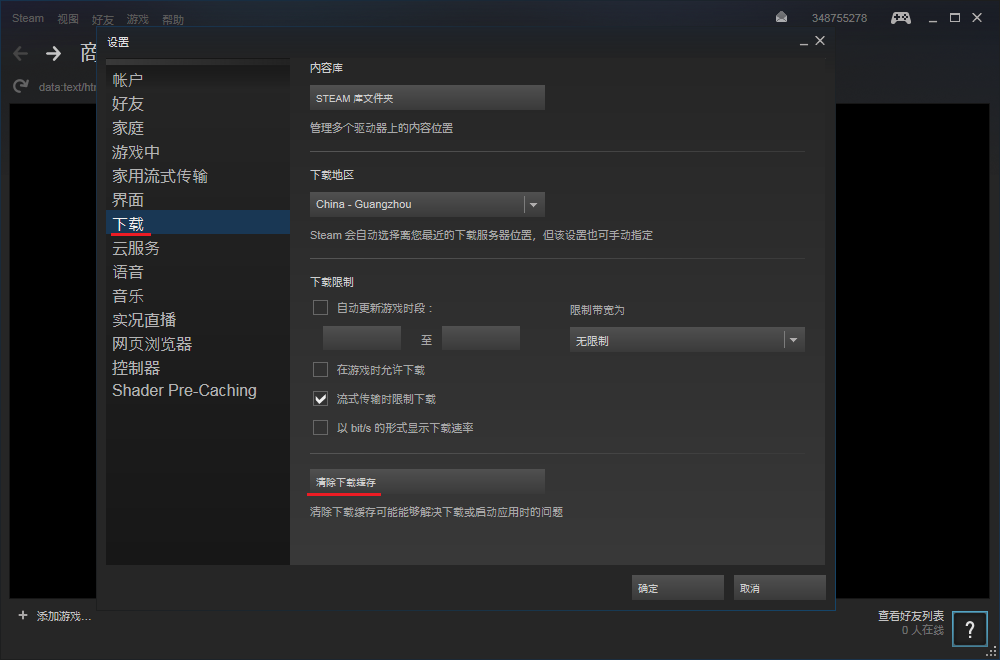
Task: Select the 控制器 settings category
Action: point(198,368)
